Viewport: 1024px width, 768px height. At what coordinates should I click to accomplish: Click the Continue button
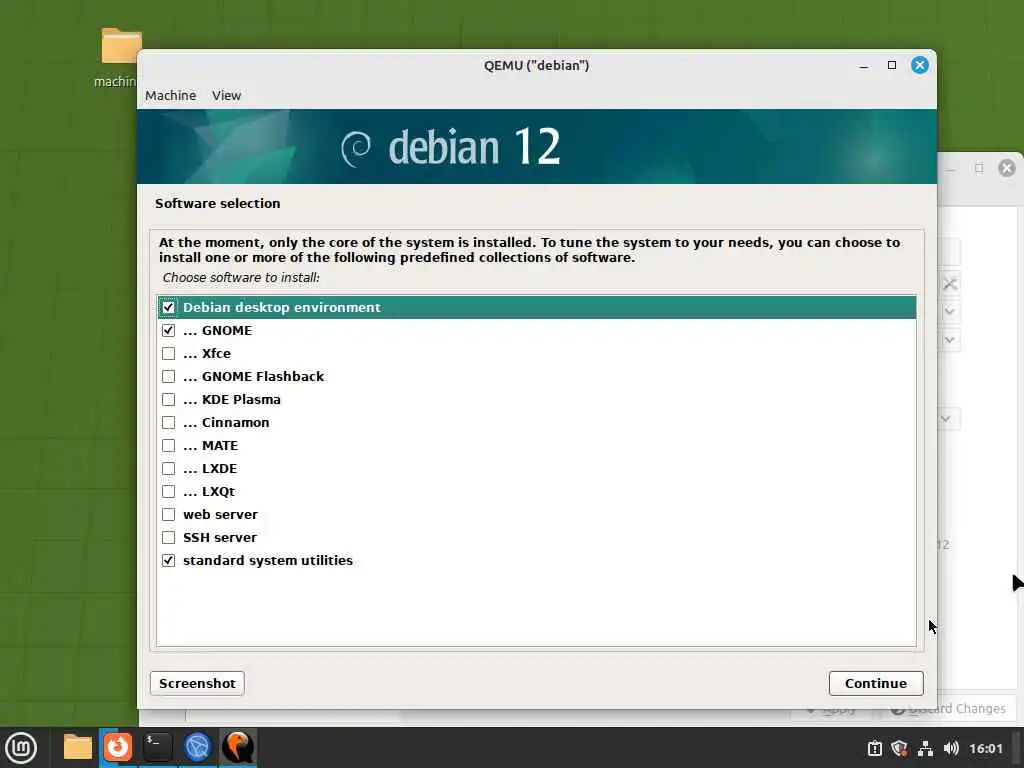[876, 683]
